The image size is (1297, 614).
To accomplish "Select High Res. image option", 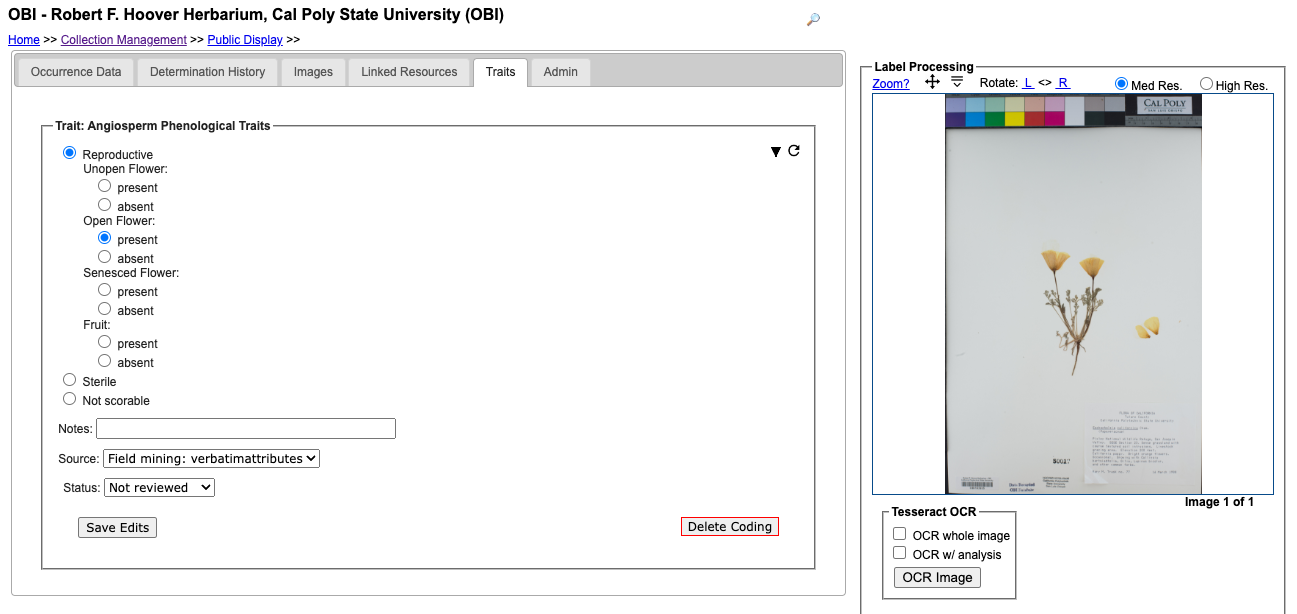I will click(x=1206, y=84).
